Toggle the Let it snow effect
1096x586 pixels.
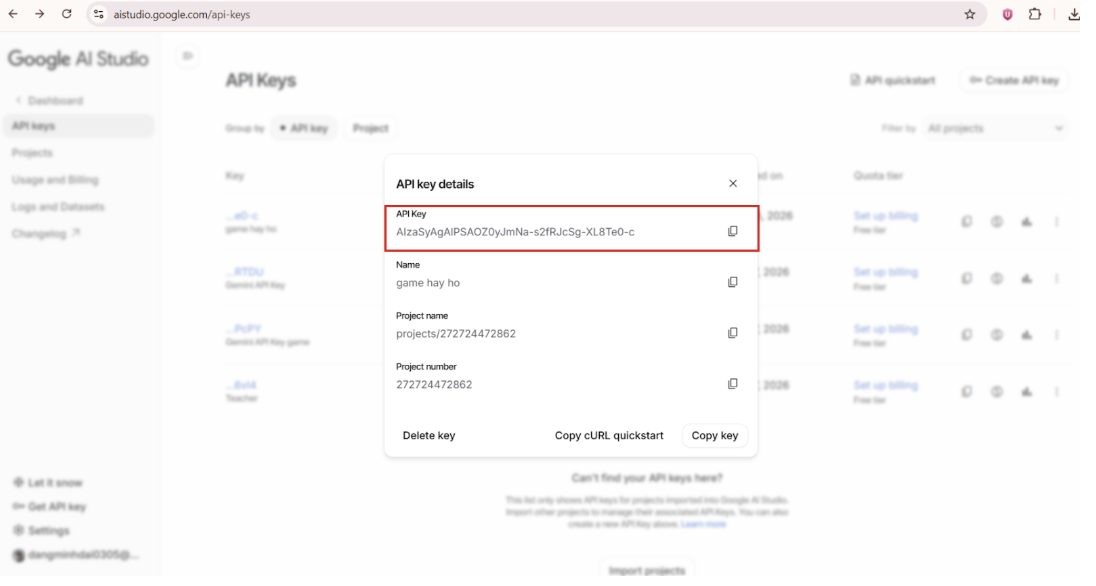click(x=48, y=482)
